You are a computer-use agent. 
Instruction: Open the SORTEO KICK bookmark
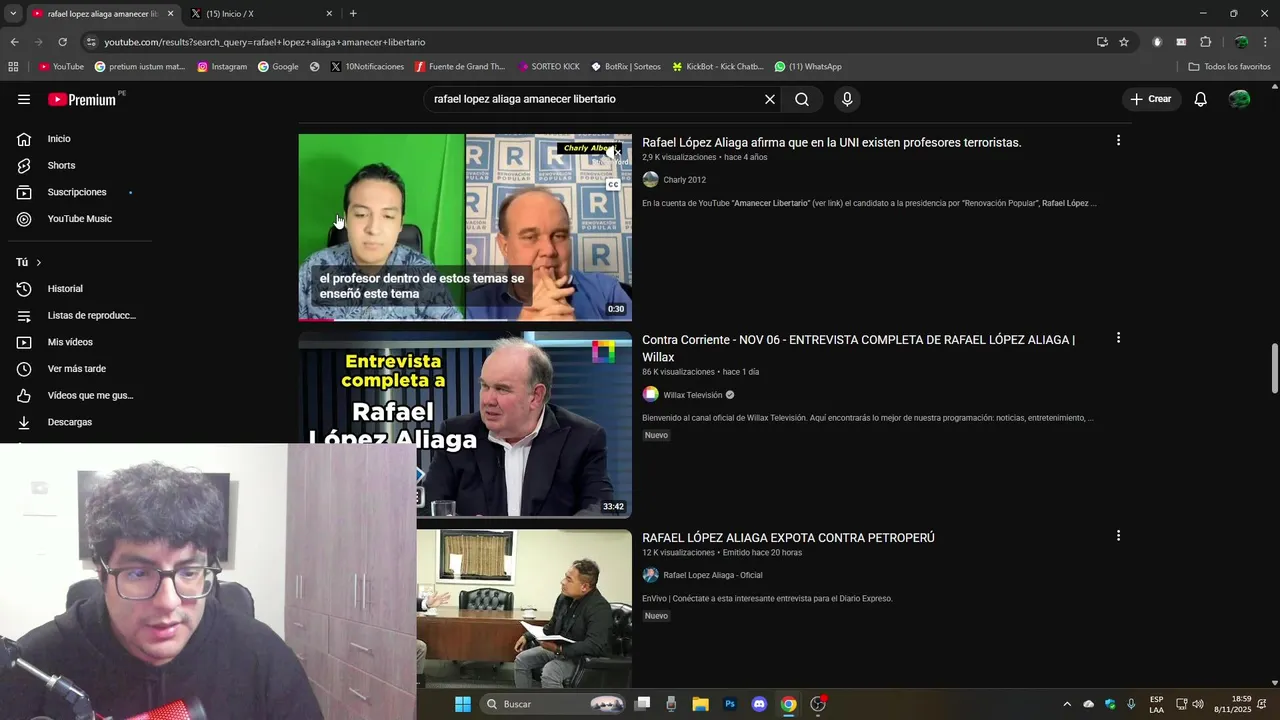pyautogui.click(x=549, y=67)
